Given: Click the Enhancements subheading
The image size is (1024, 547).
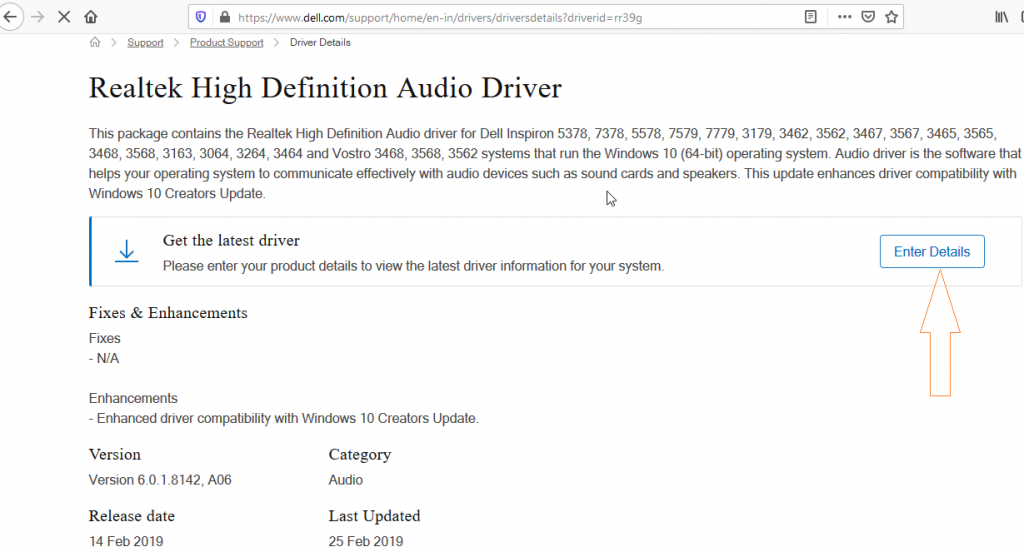Looking at the screenshot, I should tap(133, 398).
